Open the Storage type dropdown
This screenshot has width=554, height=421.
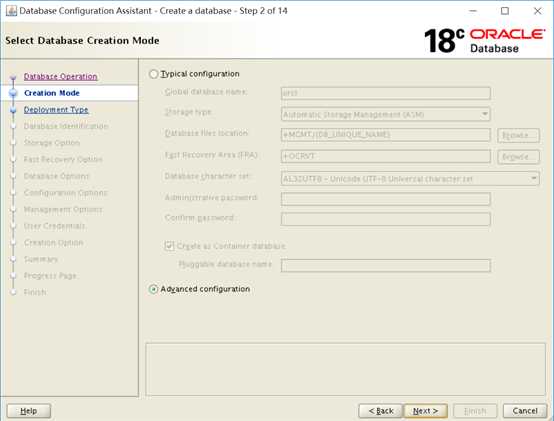[x=386, y=114]
